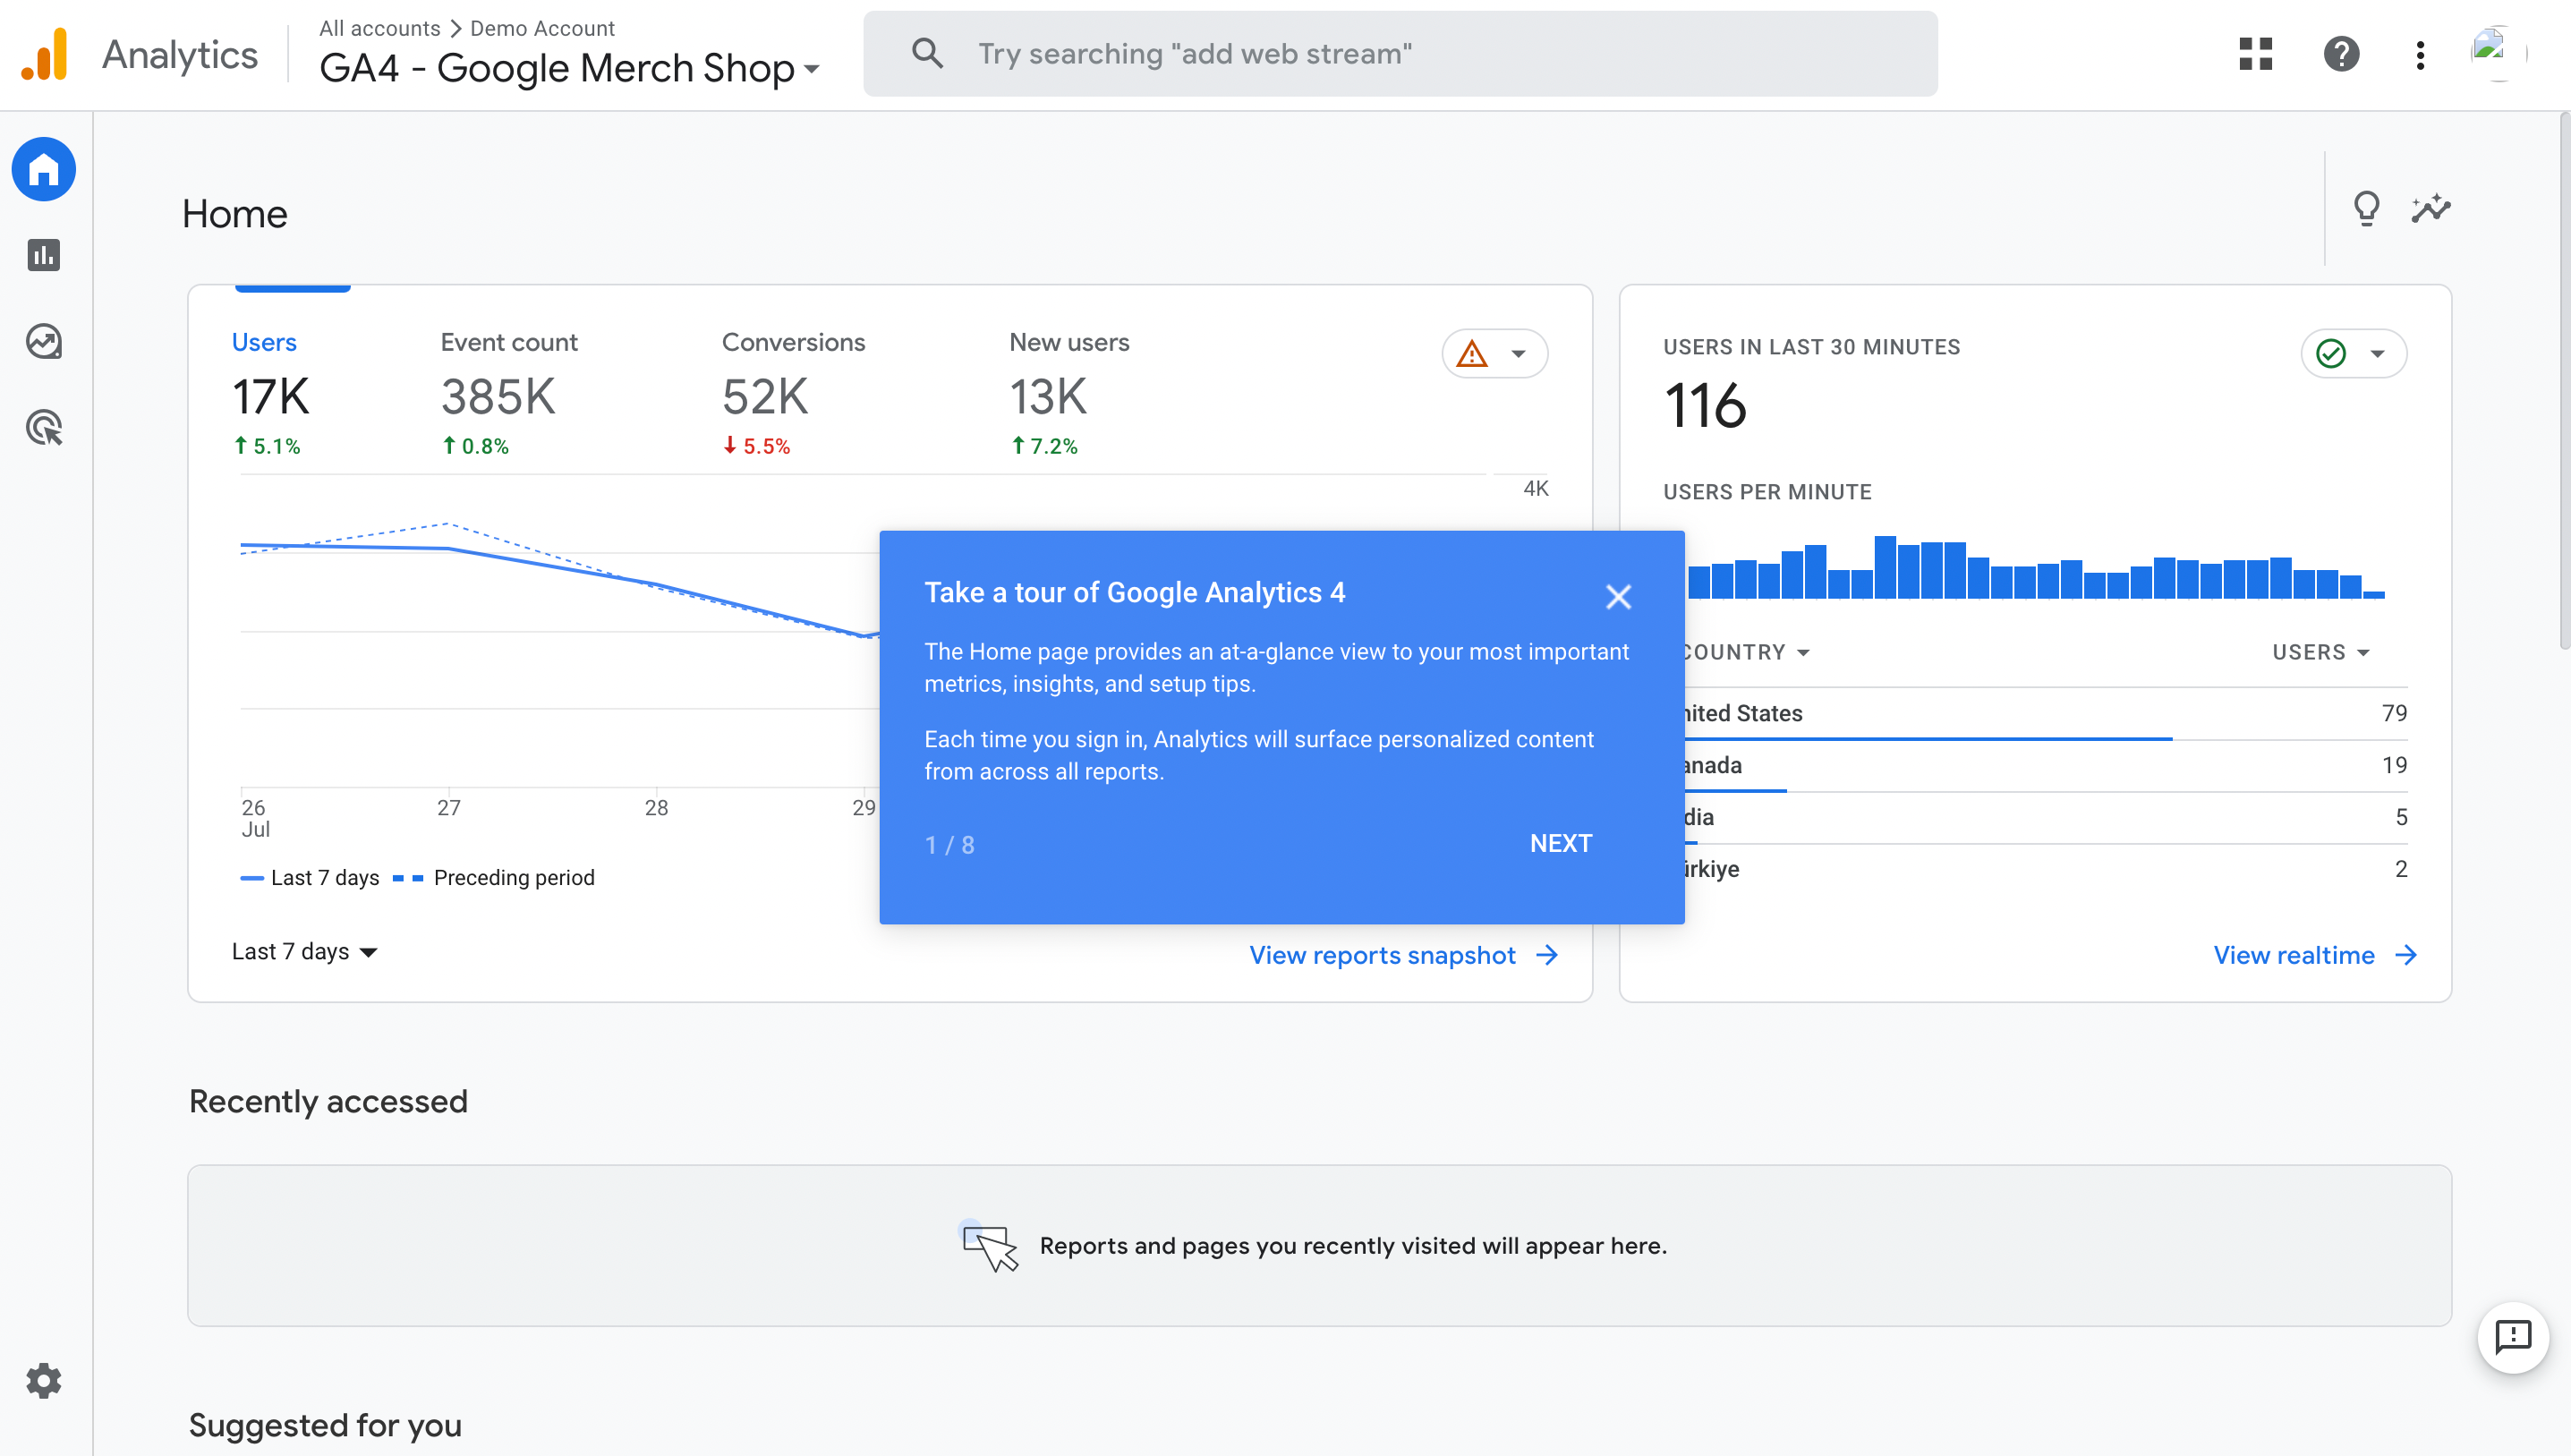Open Admin via the gear icon

(x=43, y=1380)
